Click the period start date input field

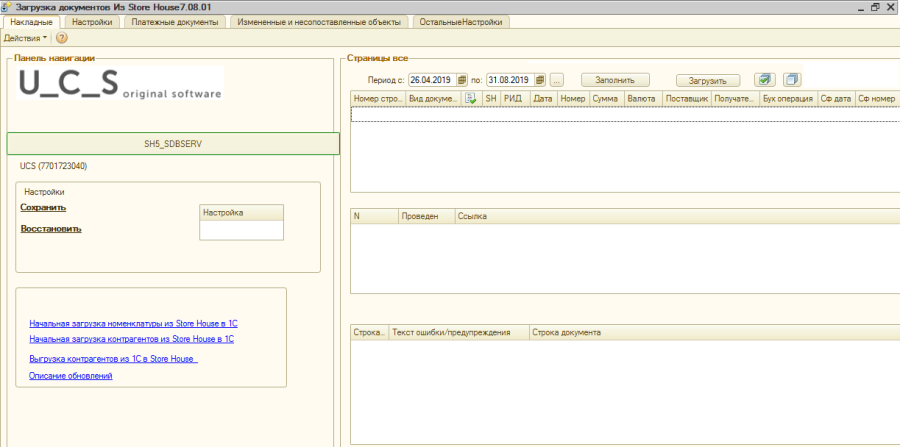pyautogui.click(x=430, y=80)
